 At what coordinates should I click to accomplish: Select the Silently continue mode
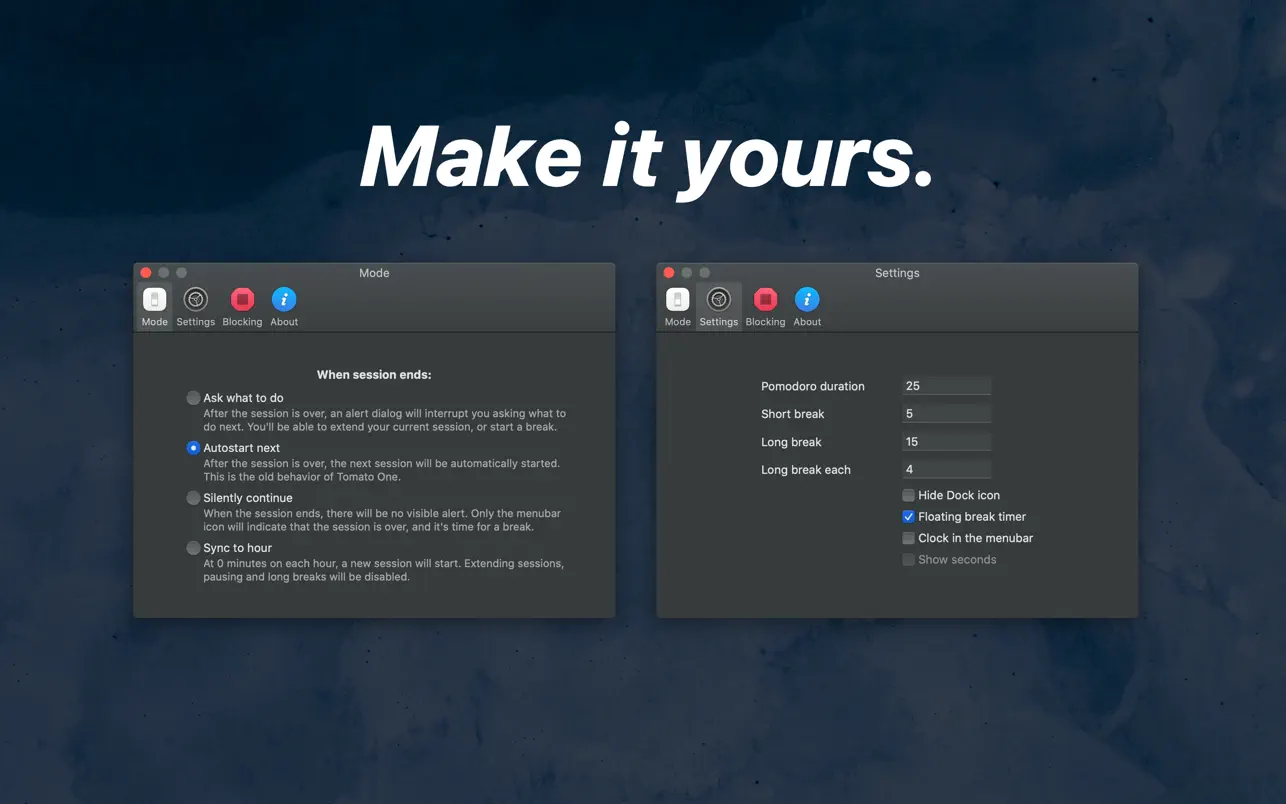pyautogui.click(x=193, y=497)
